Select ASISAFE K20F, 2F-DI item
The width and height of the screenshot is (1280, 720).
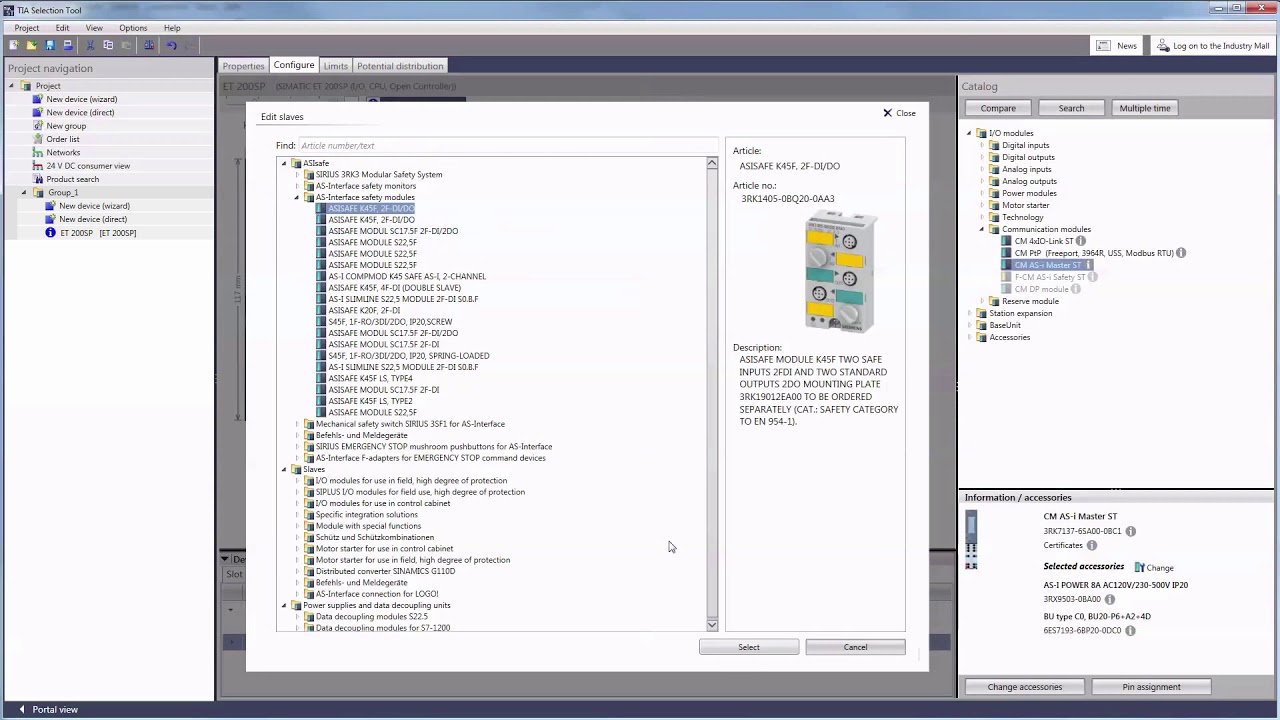click(364, 310)
